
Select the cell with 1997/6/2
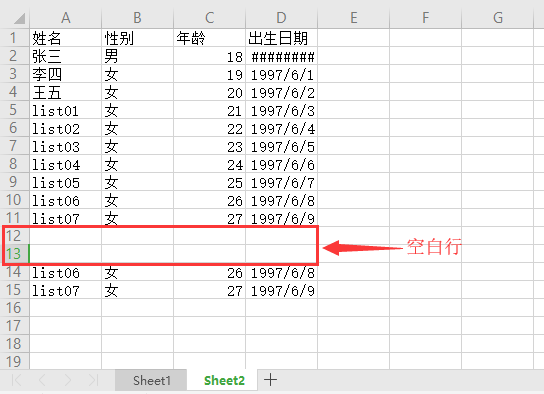281,92
